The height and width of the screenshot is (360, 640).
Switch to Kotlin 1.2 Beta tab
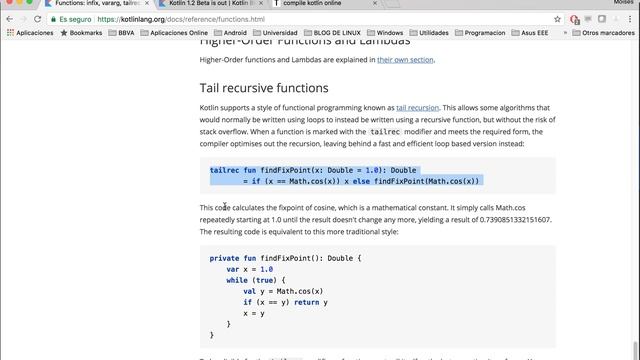(x=210, y=3)
